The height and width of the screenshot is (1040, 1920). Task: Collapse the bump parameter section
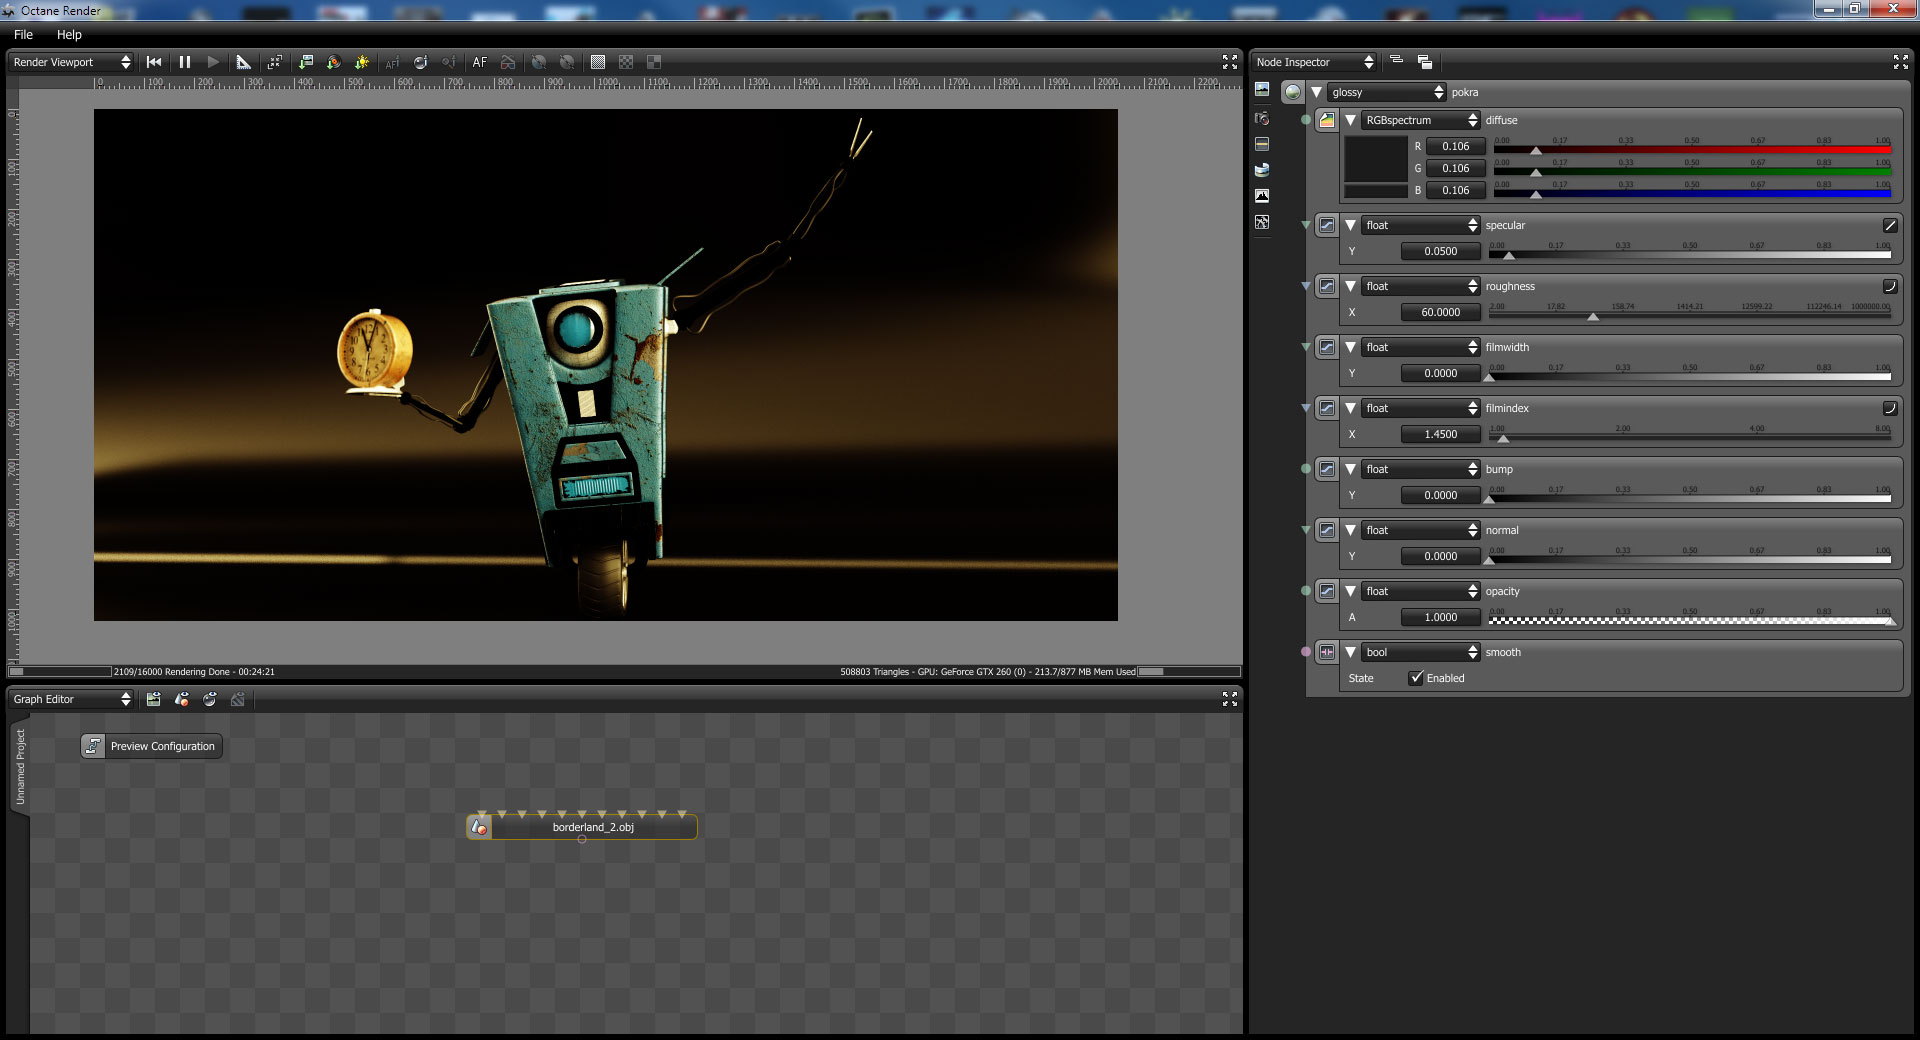click(x=1350, y=469)
